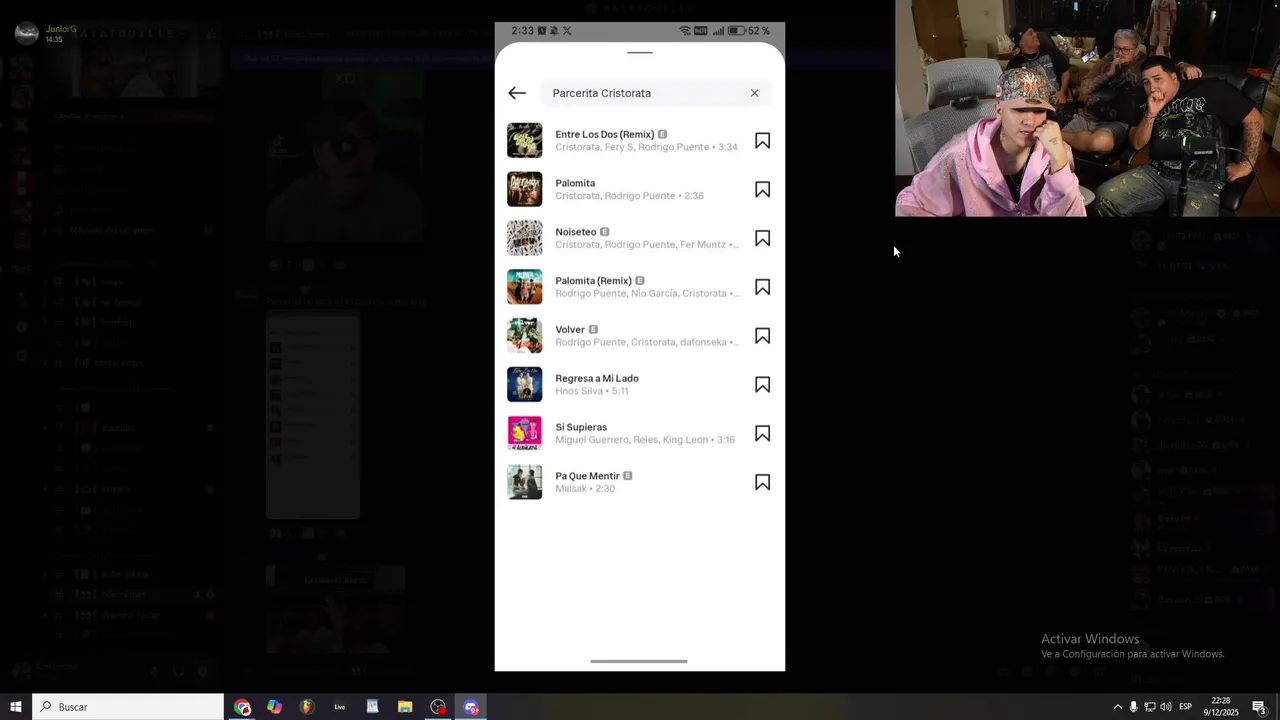Pick the 'Noiseteo' track title
The height and width of the screenshot is (720, 1280).
pyautogui.click(x=576, y=232)
